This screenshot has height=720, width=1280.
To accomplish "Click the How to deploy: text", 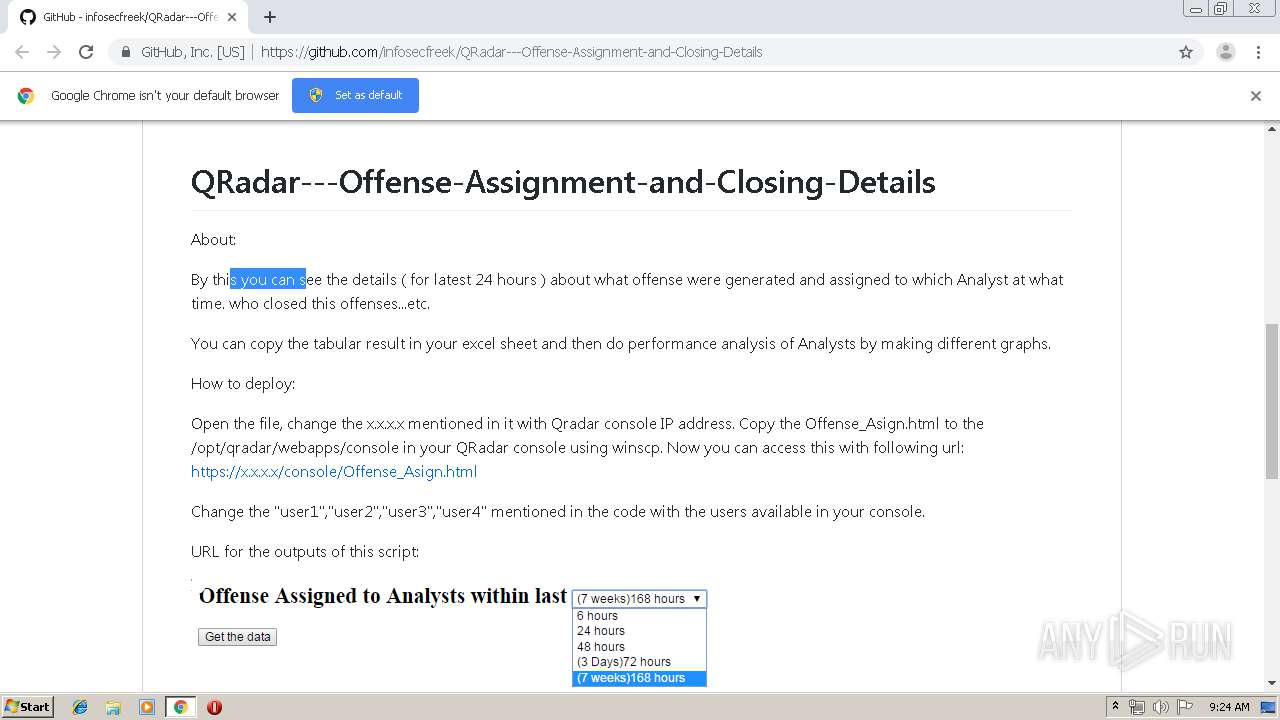I will coord(243,384).
